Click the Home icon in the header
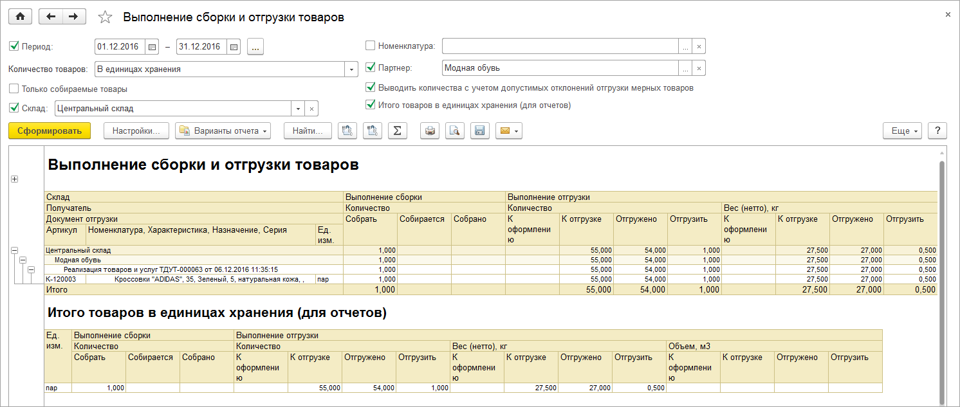 point(20,17)
